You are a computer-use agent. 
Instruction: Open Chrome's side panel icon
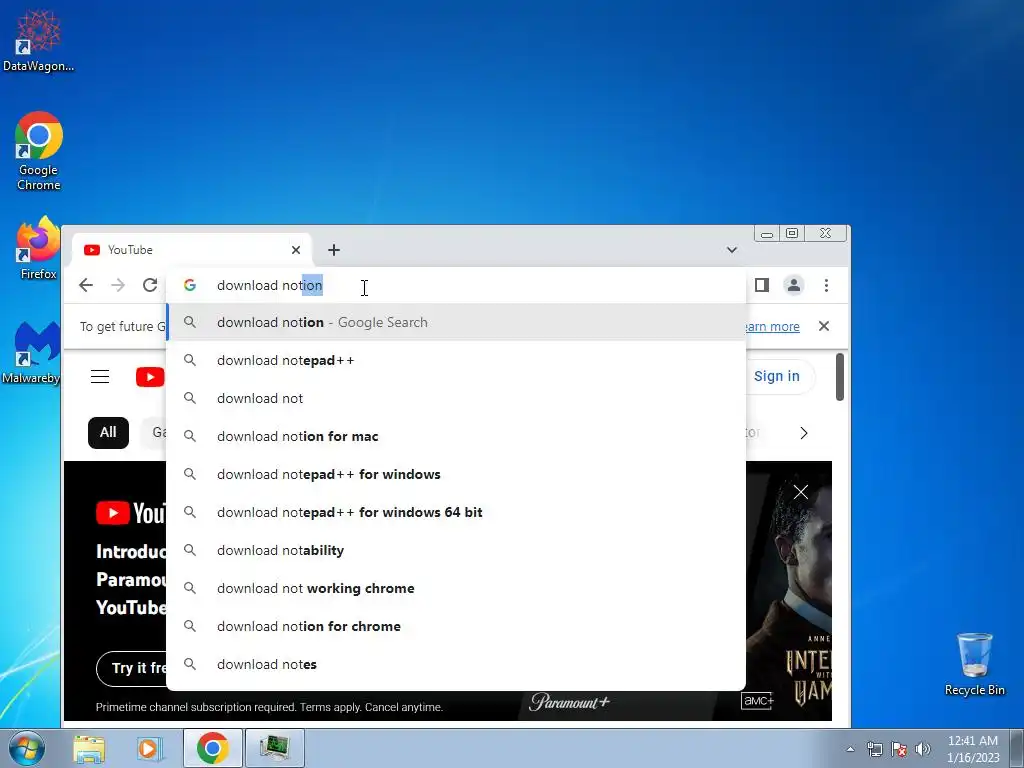[761, 285]
